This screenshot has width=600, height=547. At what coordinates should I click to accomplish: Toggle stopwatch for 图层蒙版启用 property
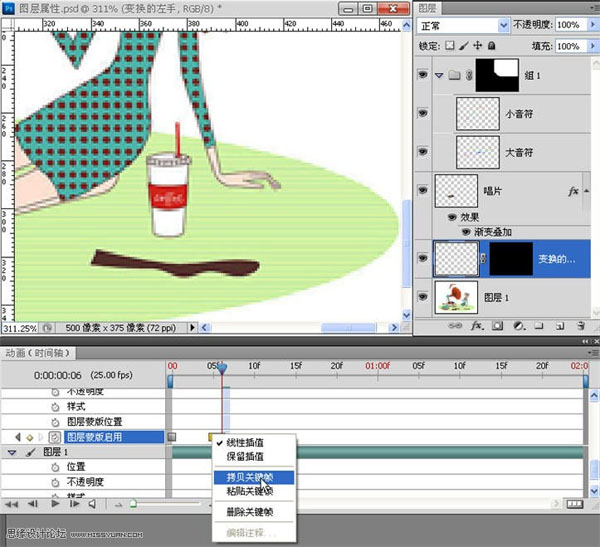(55, 437)
